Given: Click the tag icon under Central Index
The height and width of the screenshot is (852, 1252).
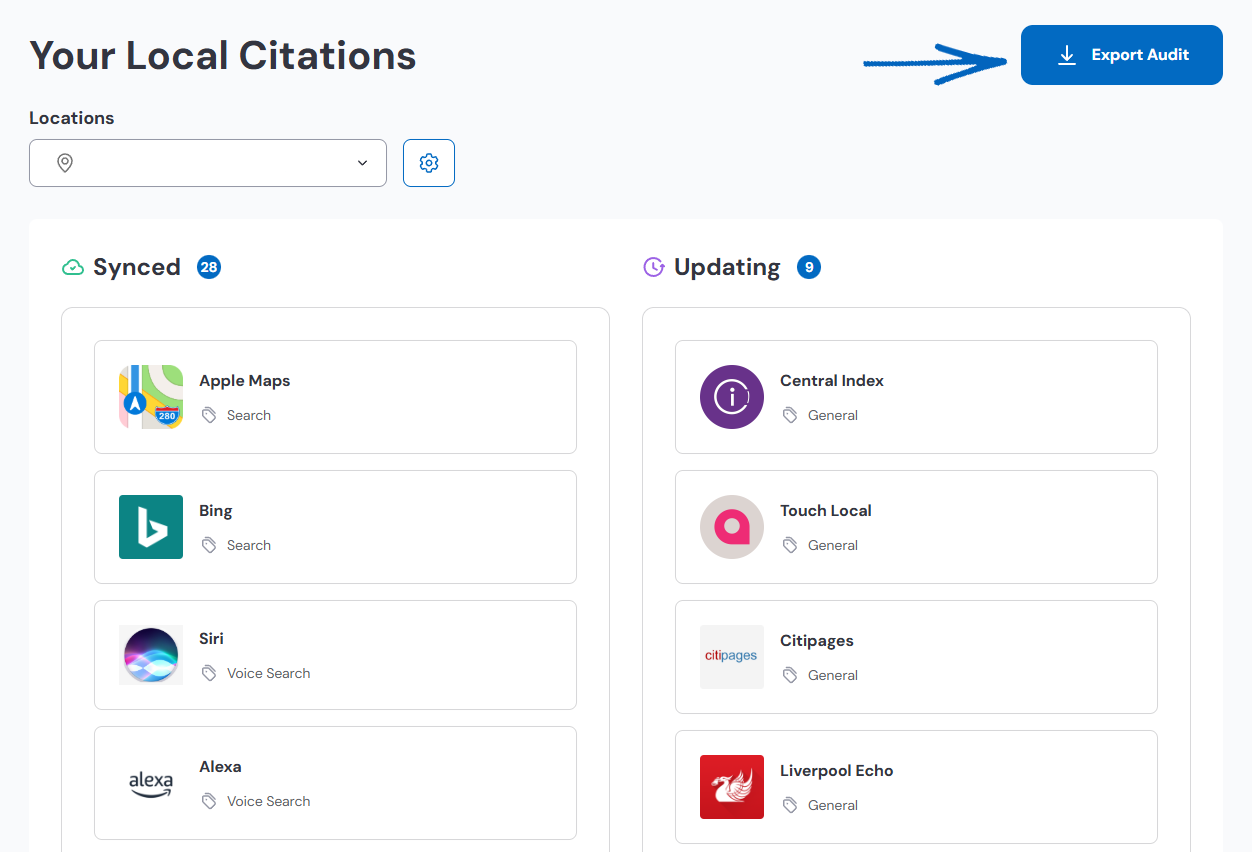Looking at the screenshot, I should [x=790, y=415].
